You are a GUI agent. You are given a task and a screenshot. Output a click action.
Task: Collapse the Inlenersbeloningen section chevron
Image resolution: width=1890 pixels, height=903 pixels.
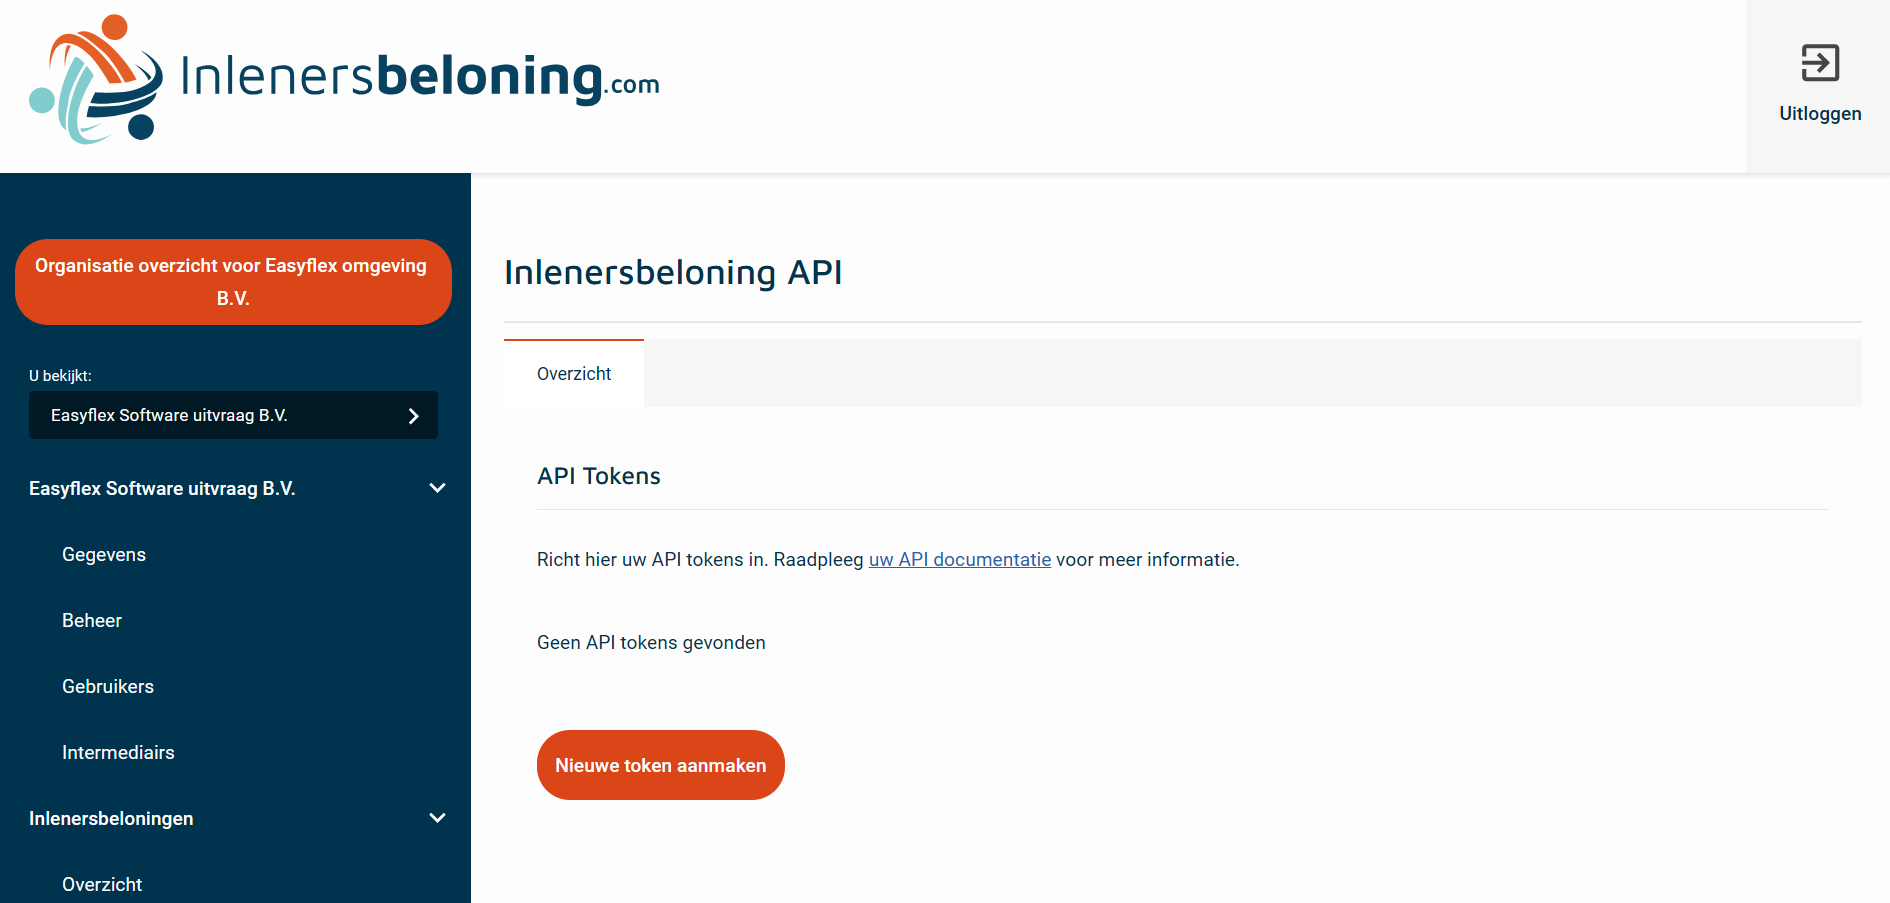(437, 818)
